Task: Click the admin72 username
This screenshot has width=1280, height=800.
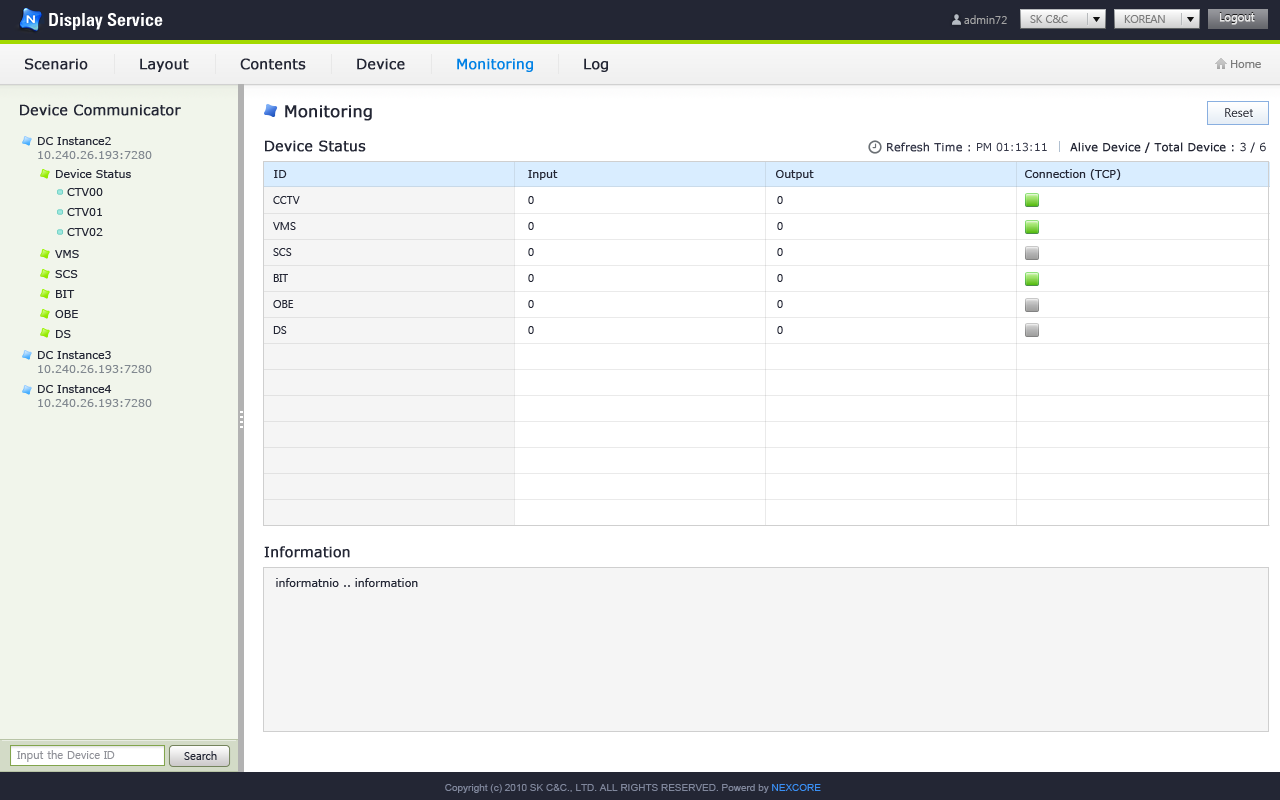Action: point(985,20)
